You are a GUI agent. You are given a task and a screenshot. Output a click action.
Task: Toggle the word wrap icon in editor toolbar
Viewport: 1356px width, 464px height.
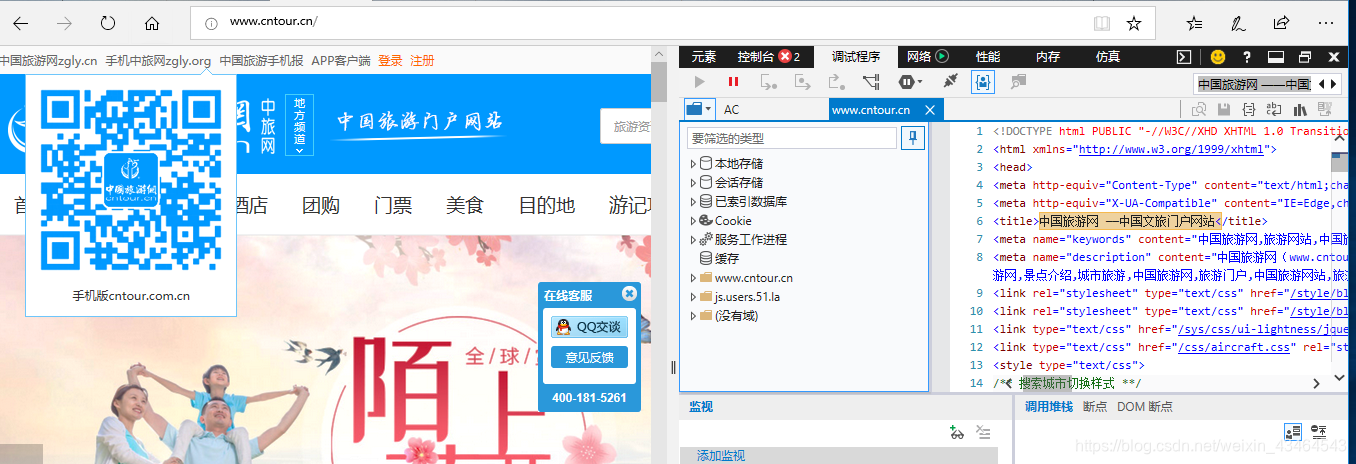click(x=1275, y=110)
